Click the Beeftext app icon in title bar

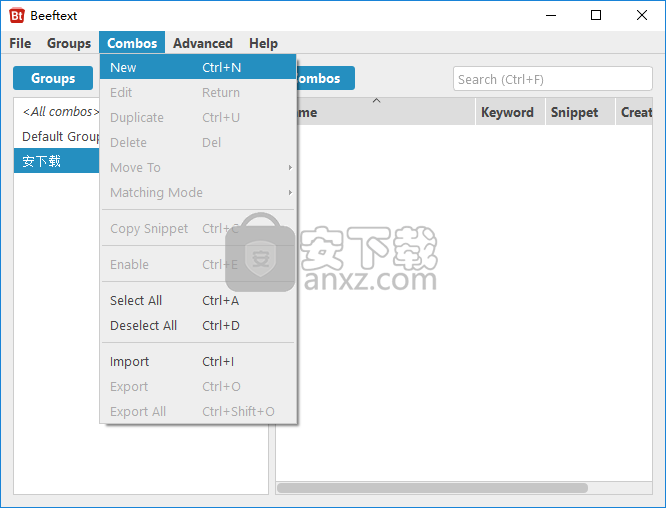[16, 15]
